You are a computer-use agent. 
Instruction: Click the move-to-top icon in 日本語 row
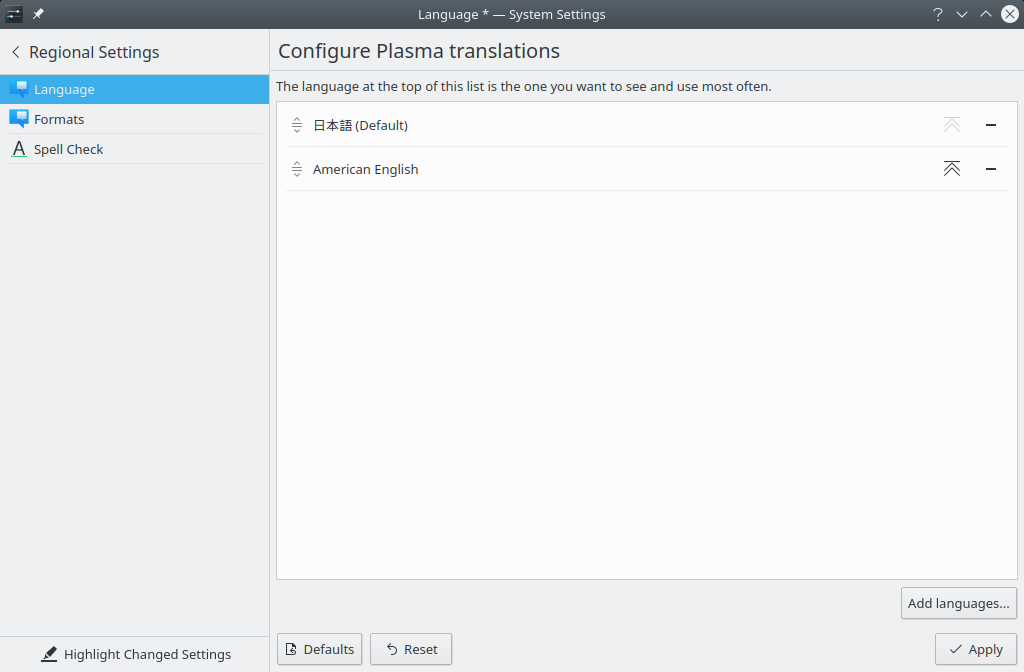(x=952, y=125)
